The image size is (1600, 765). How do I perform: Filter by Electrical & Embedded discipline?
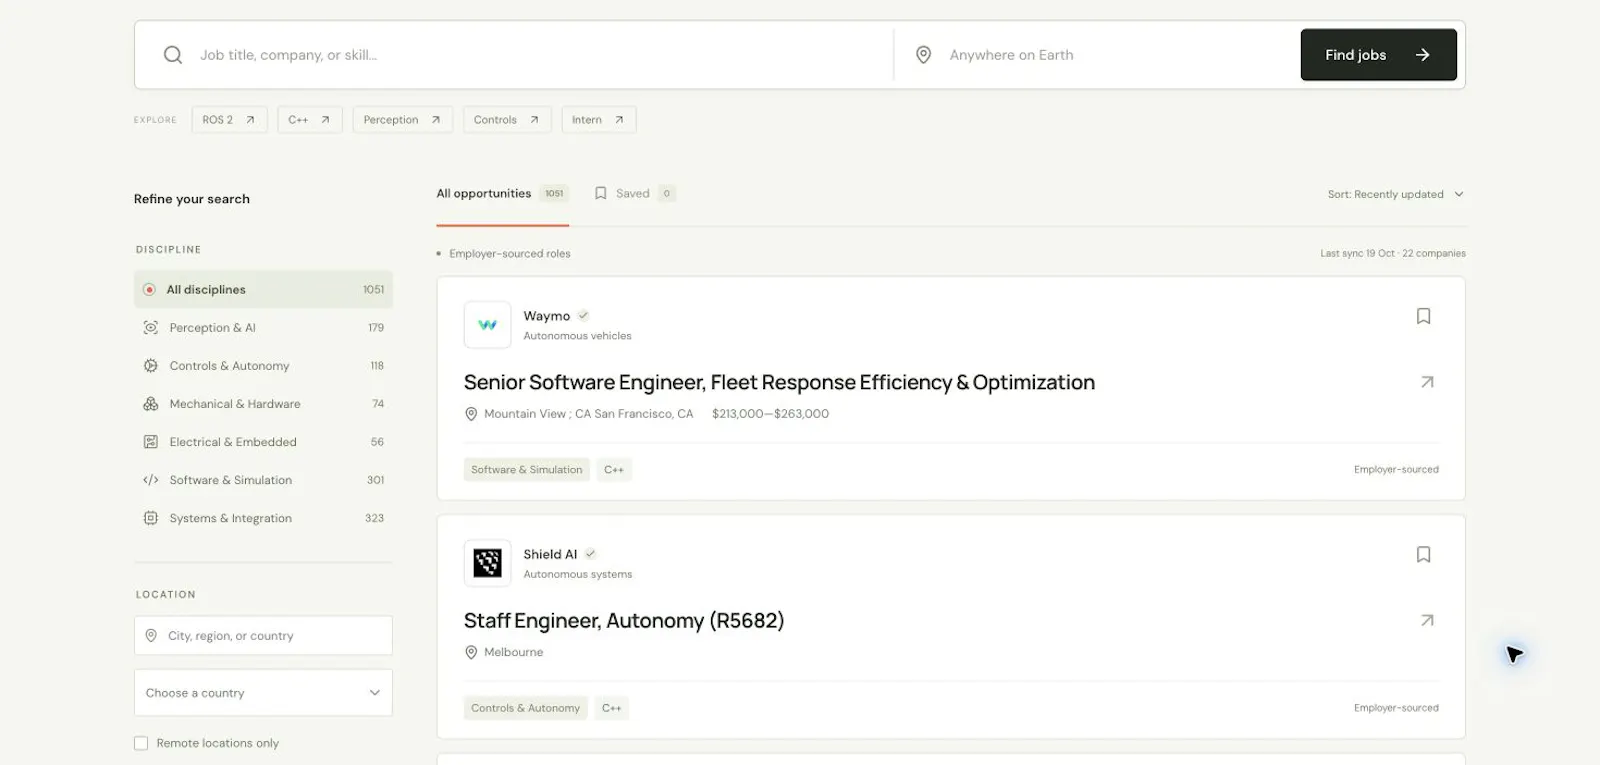point(263,442)
